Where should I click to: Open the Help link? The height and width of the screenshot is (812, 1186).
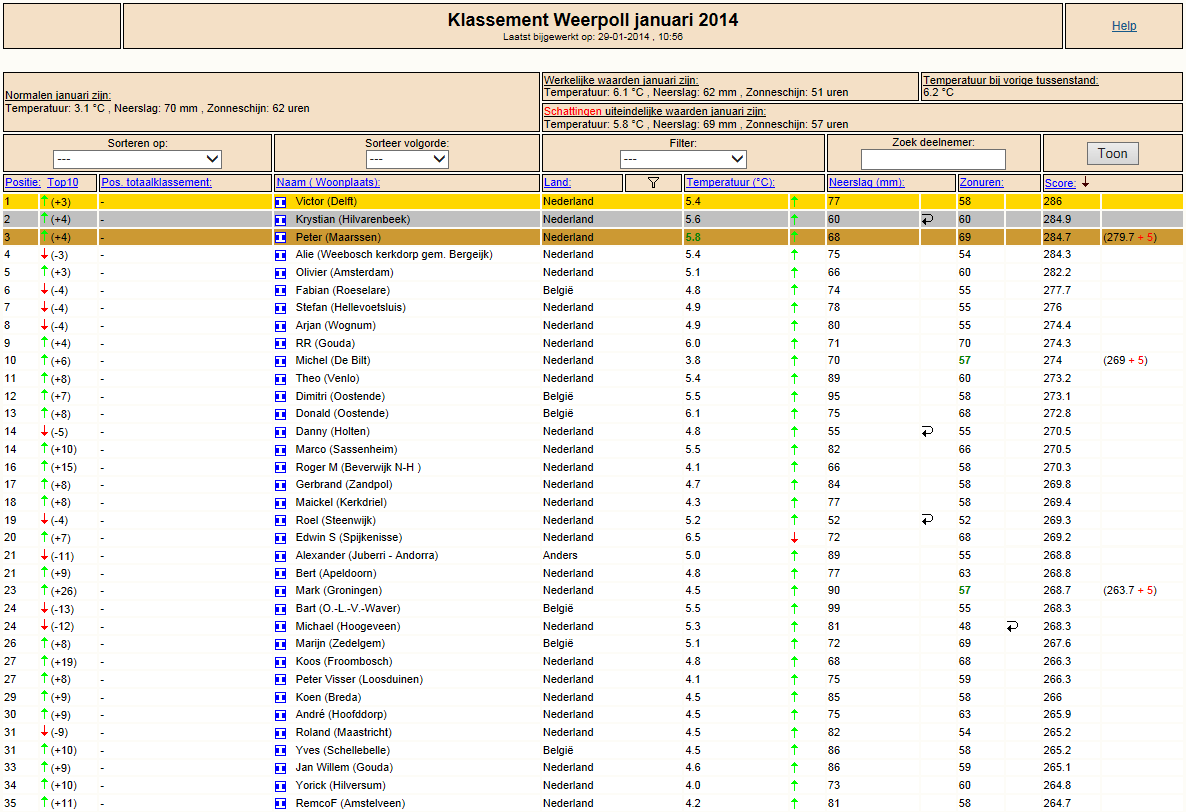(1124, 26)
